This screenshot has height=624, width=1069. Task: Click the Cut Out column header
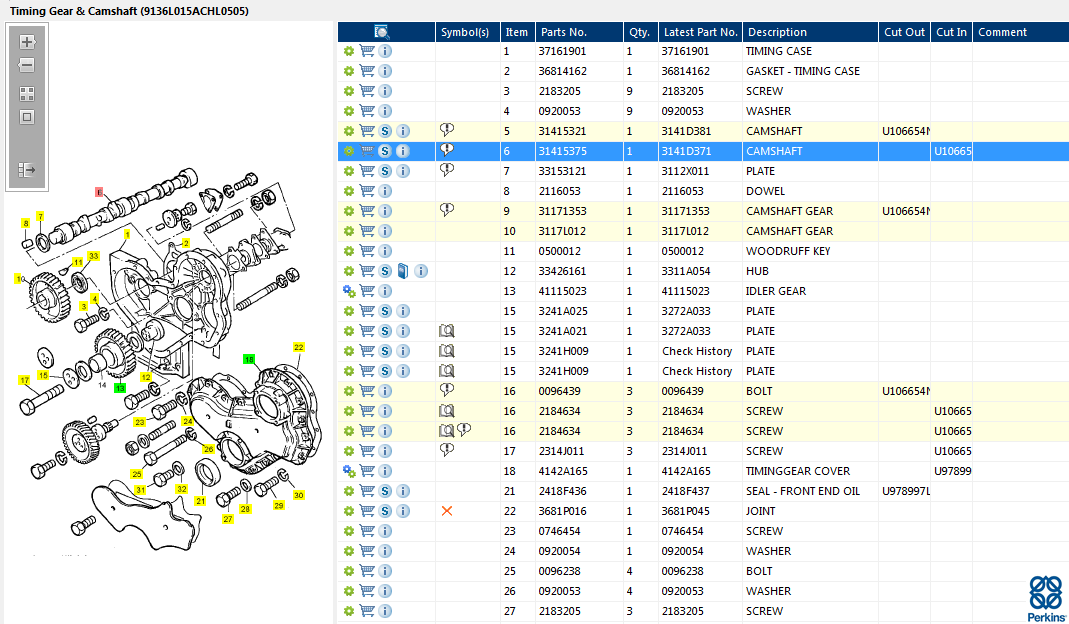click(904, 32)
